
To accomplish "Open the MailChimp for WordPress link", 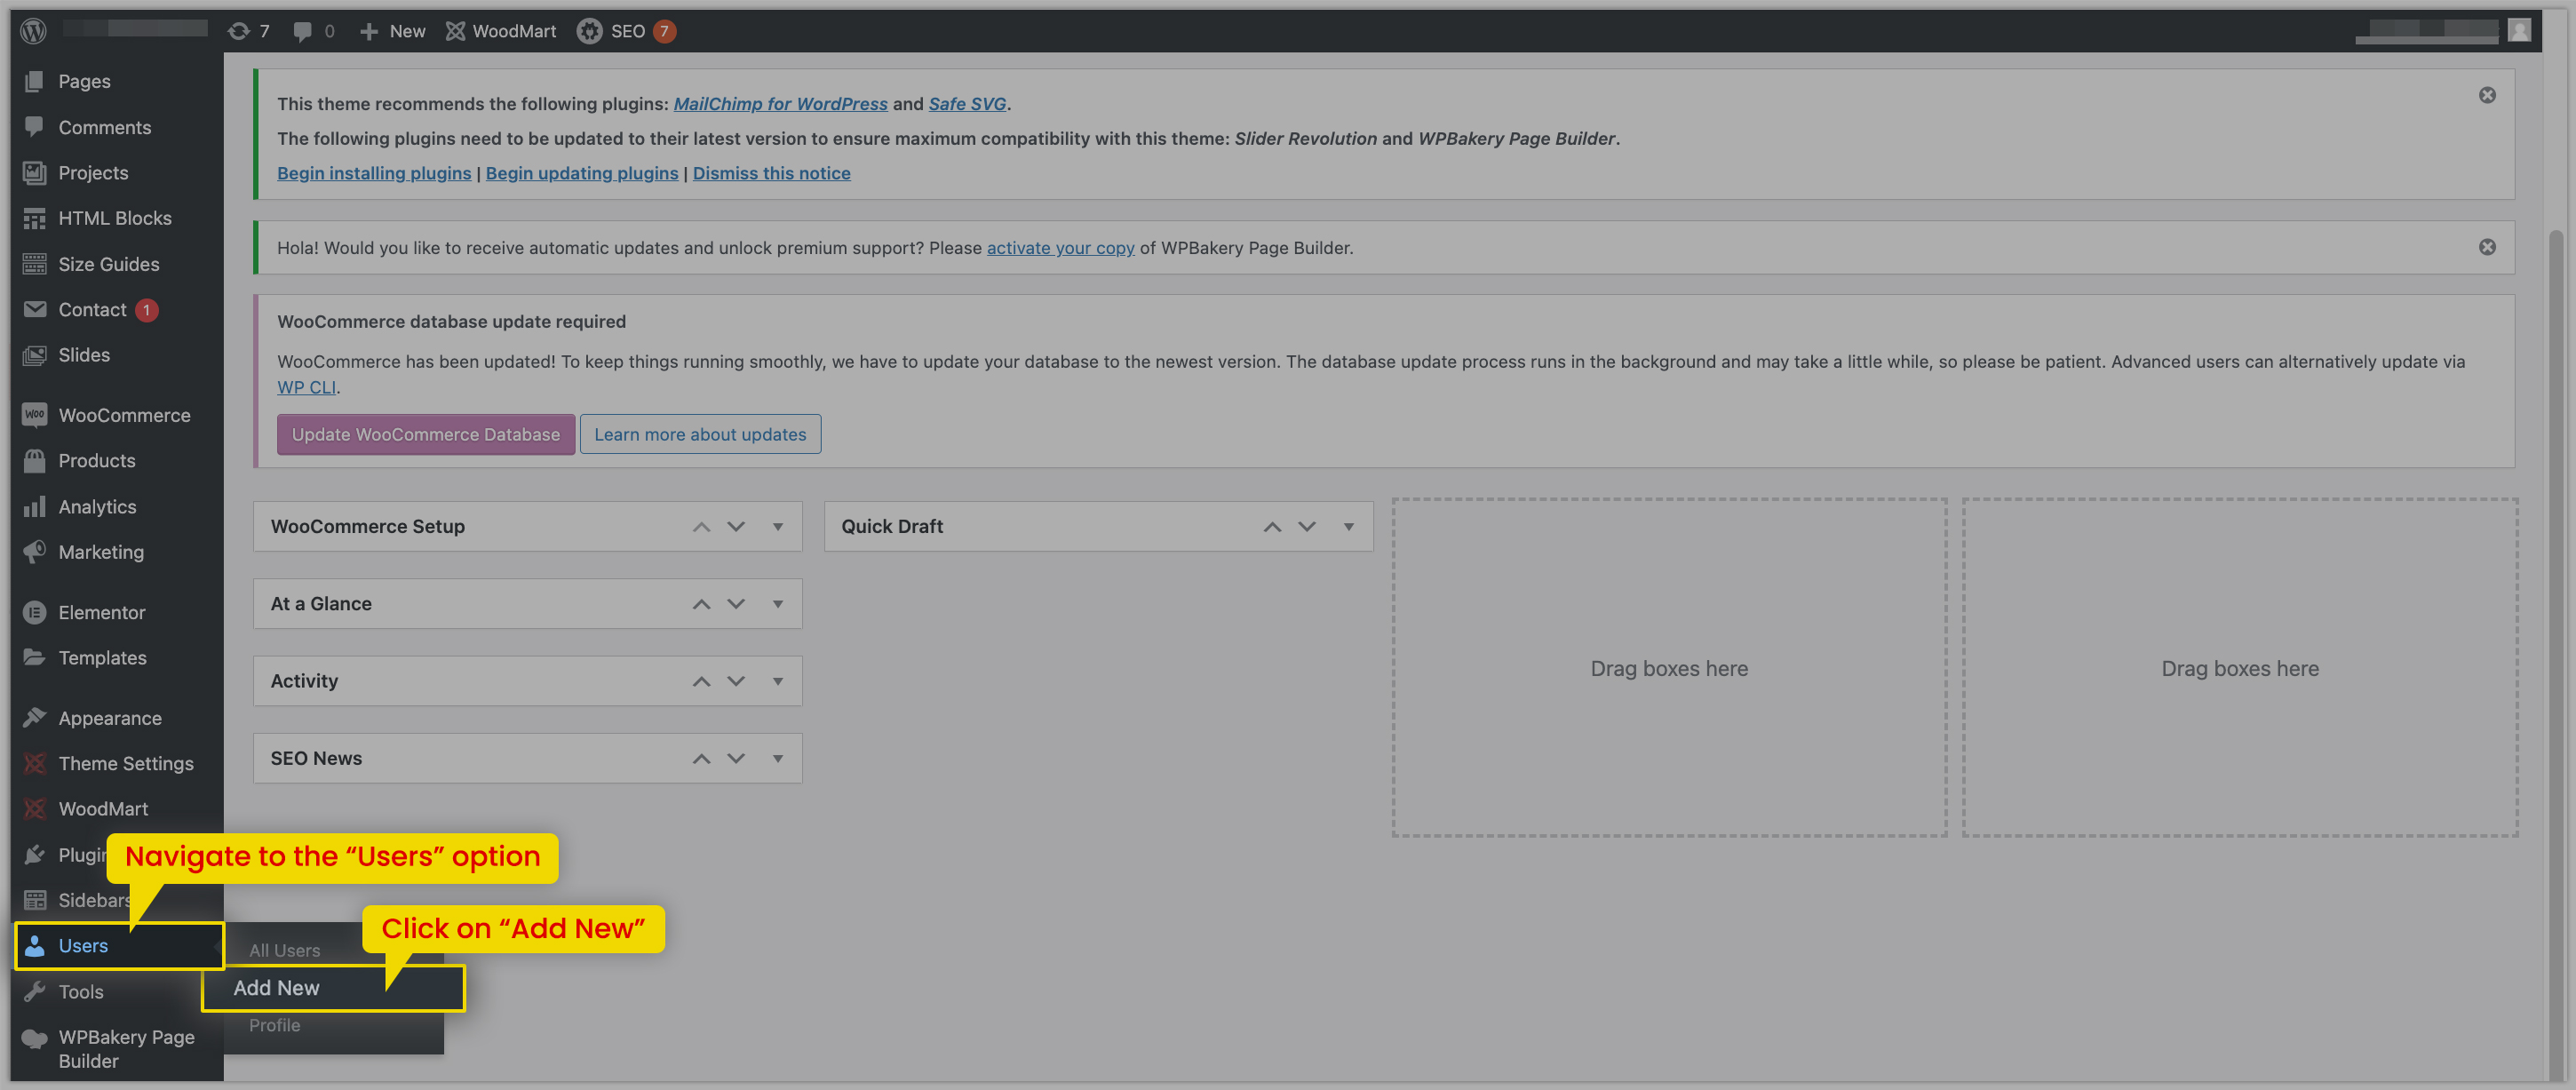I will [x=780, y=103].
